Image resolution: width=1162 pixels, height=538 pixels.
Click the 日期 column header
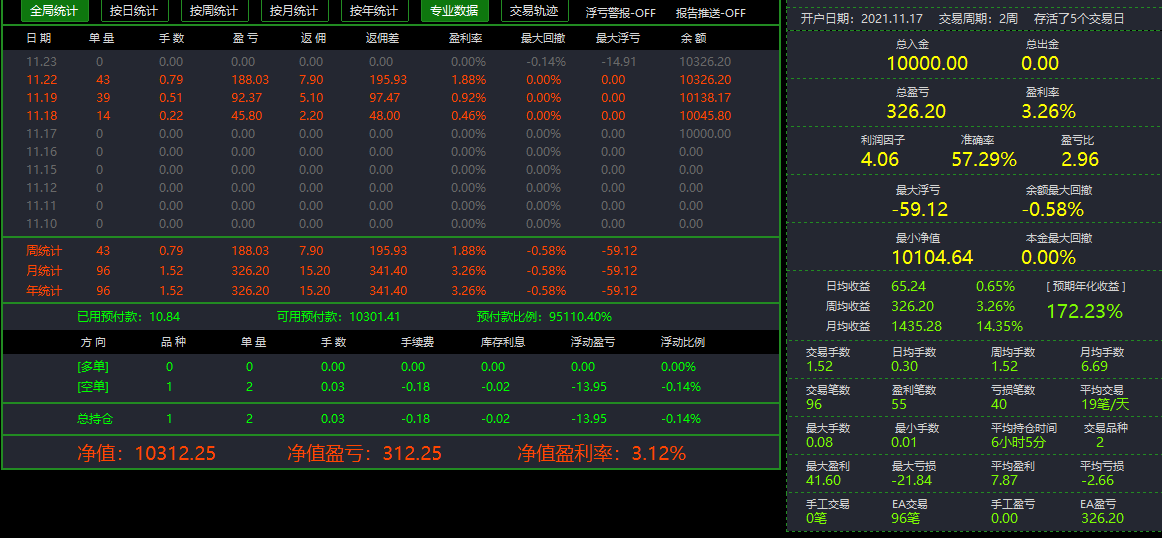39,39
